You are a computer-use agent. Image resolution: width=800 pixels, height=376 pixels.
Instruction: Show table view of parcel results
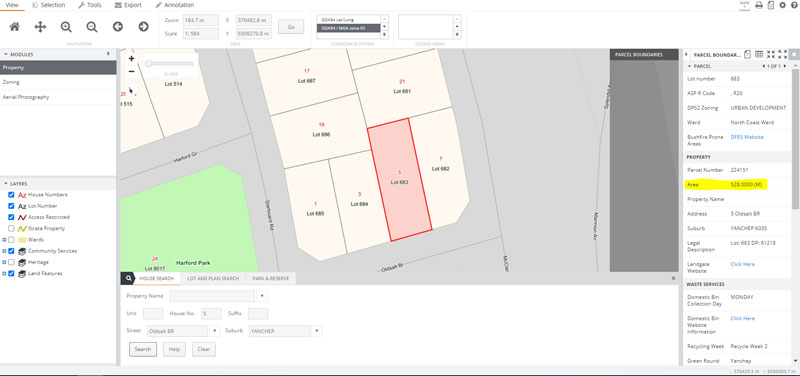tap(759, 54)
